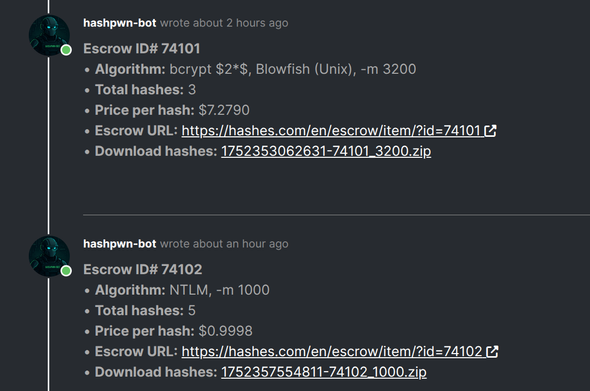Viewport: 590px width, 391px height.
Task: Open escrow URL for item id=74101
Action: point(333,131)
